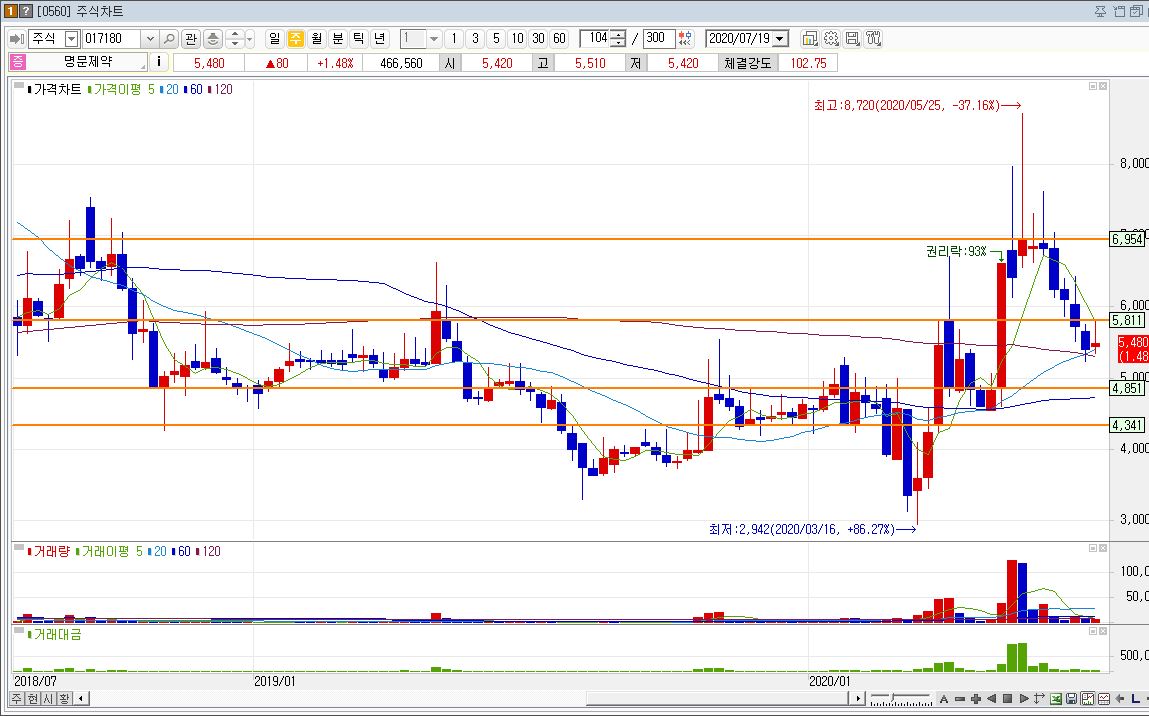
Task: Click the 'A' auto-scale icon at bottom
Action: 944,699
